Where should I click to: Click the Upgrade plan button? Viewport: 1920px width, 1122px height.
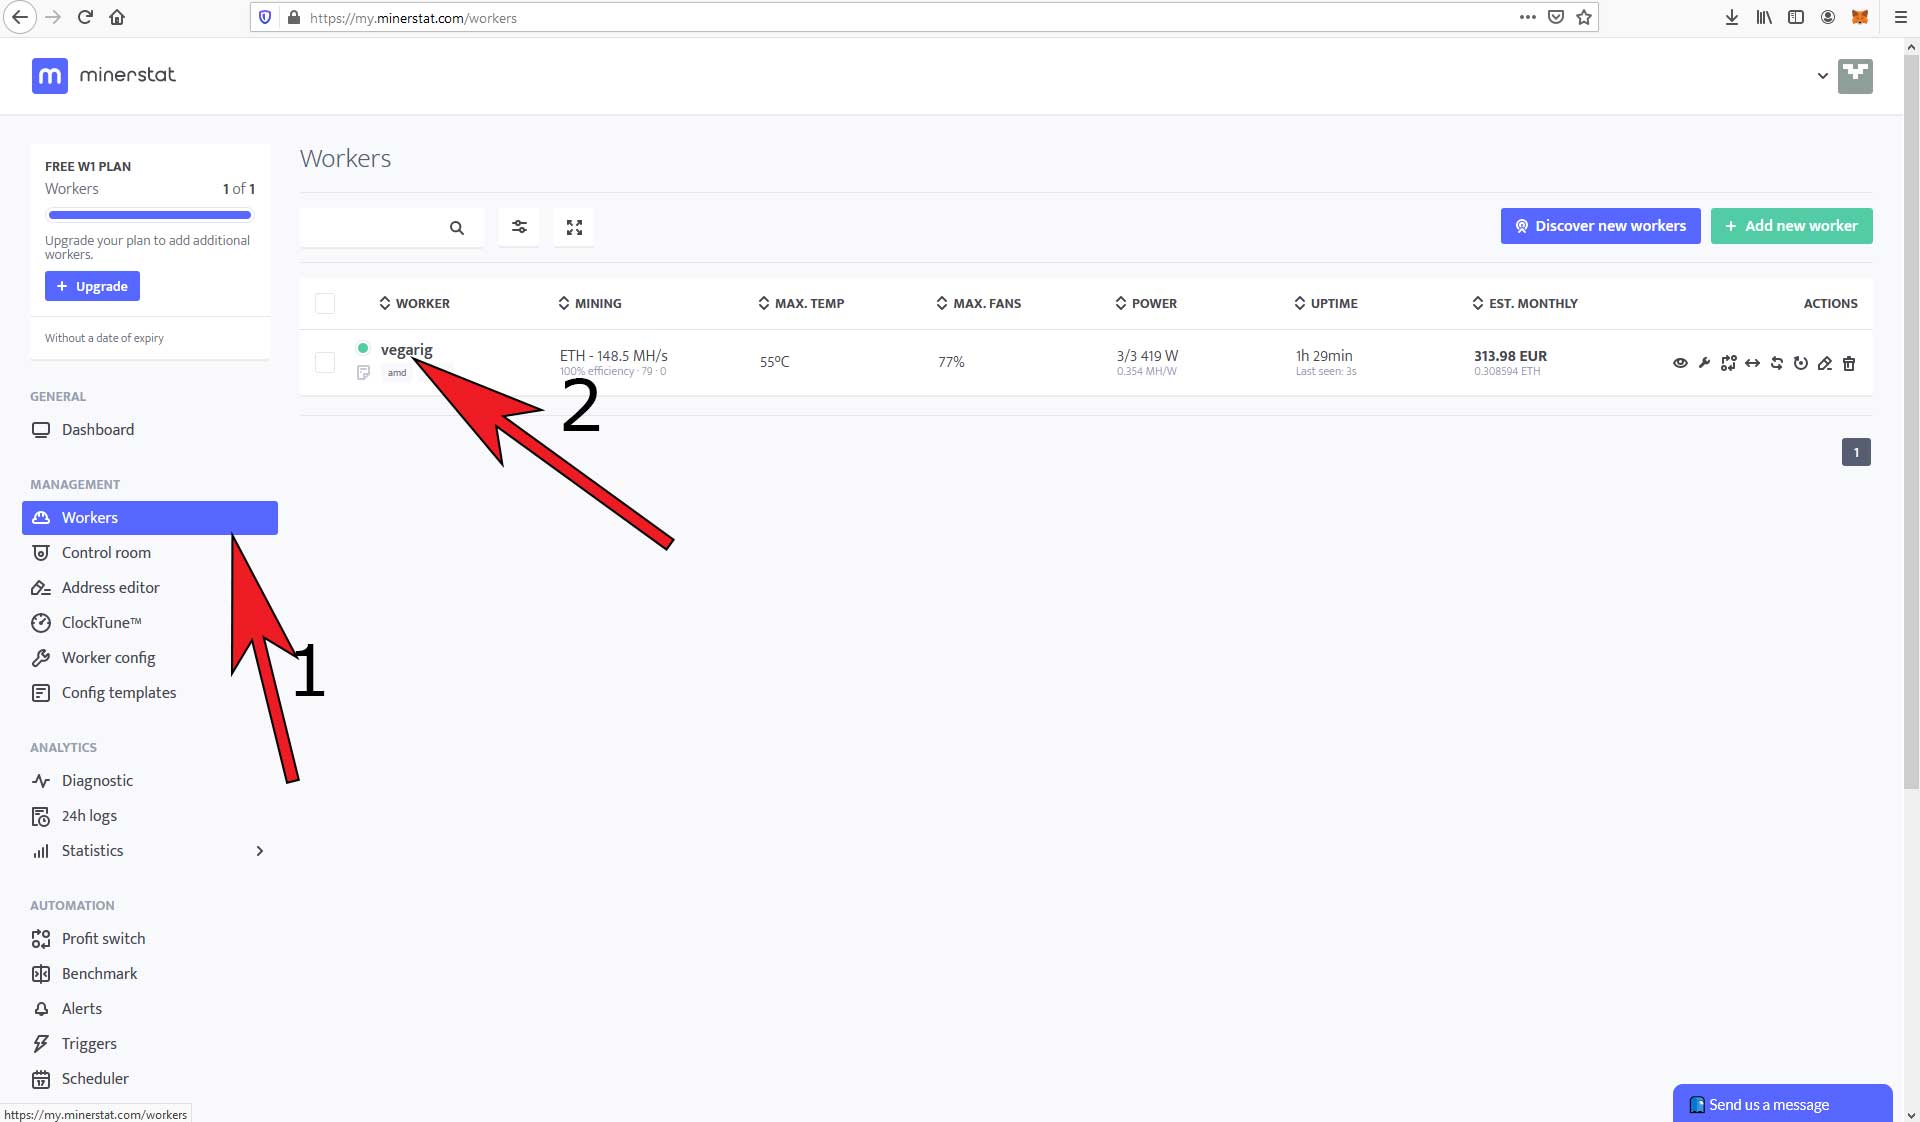(x=92, y=285)
